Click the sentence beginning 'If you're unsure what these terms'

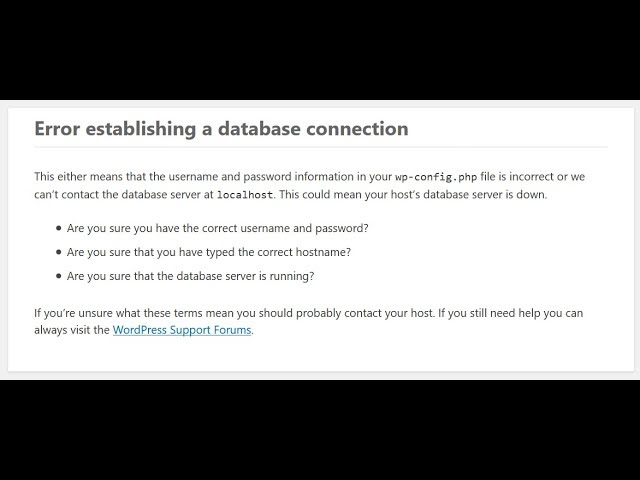(234, 313)
